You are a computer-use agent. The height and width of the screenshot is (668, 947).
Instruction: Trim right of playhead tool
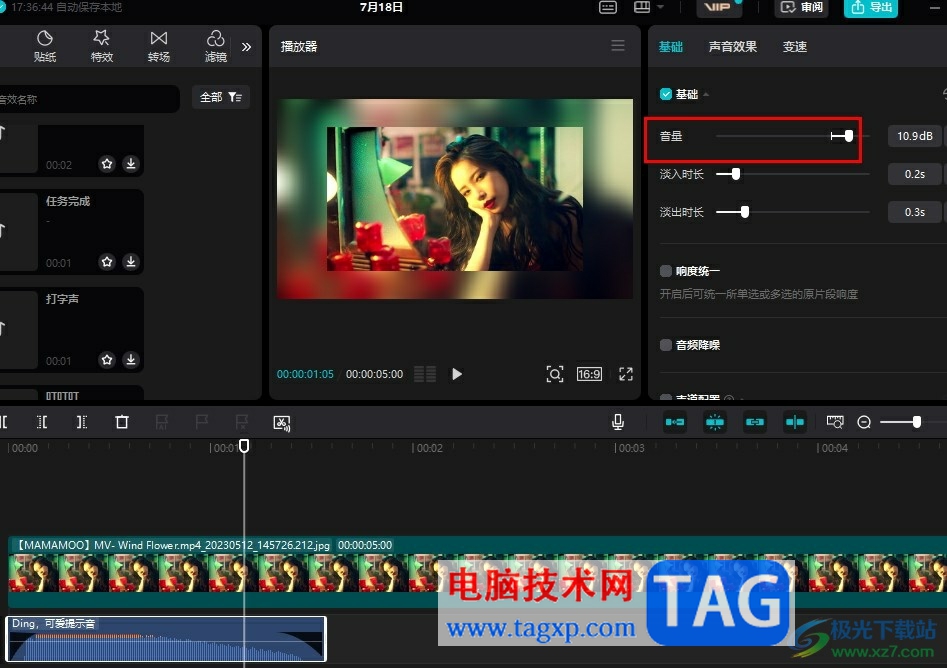[82, 422]
